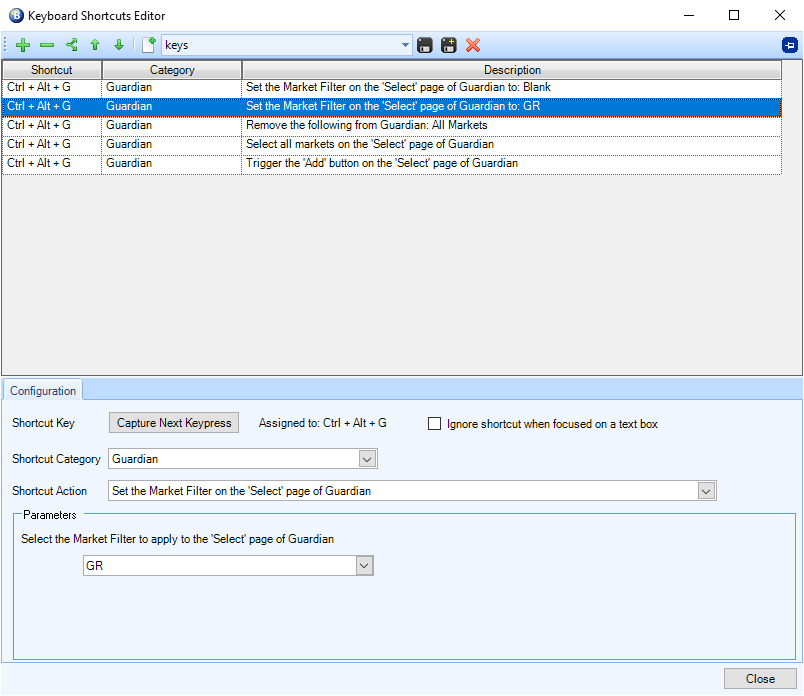
Task: Switch to the Configuration tab
Action: 43,391
